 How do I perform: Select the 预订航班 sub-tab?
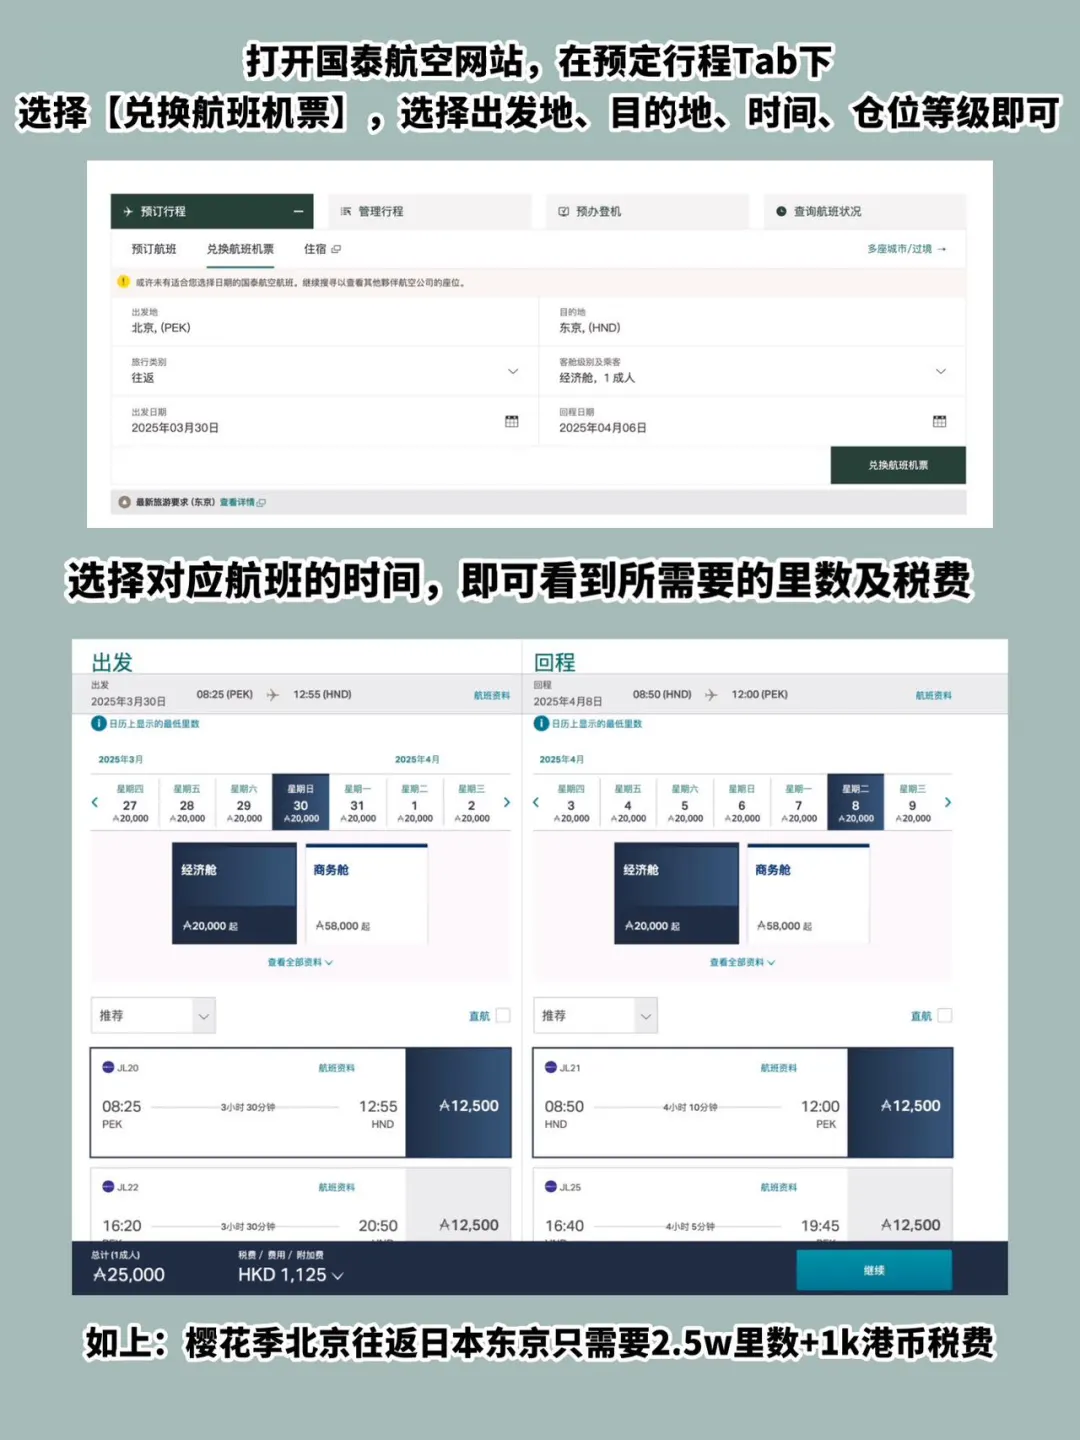154,249
